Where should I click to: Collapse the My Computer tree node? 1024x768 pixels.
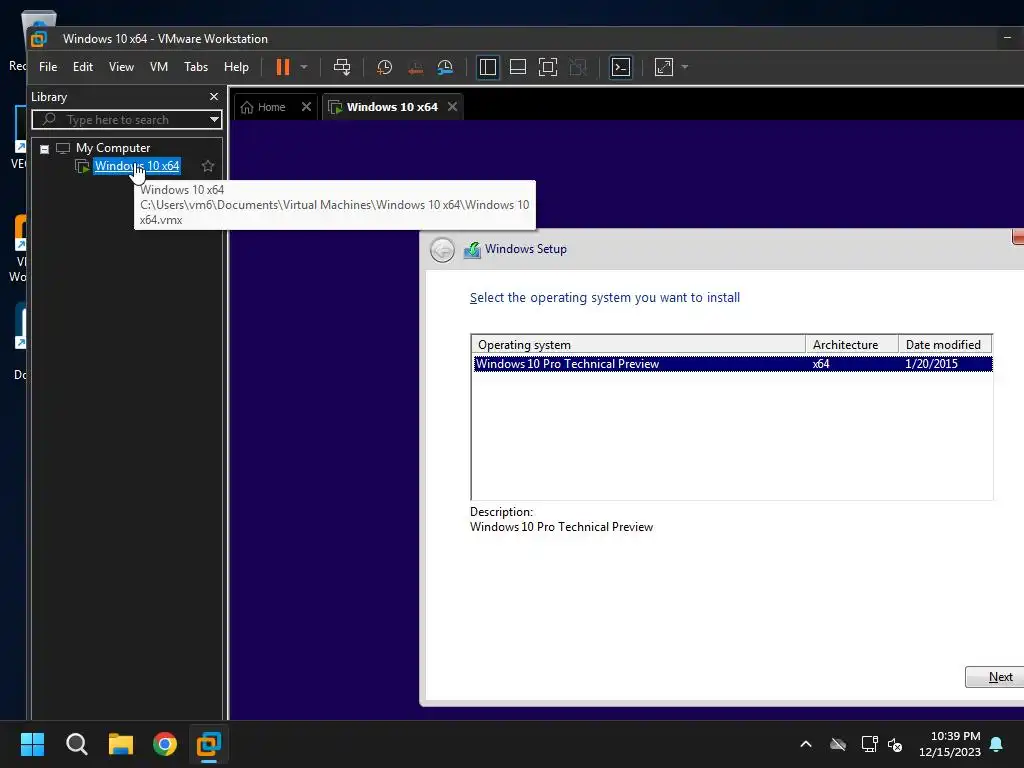tap(44, 149)
